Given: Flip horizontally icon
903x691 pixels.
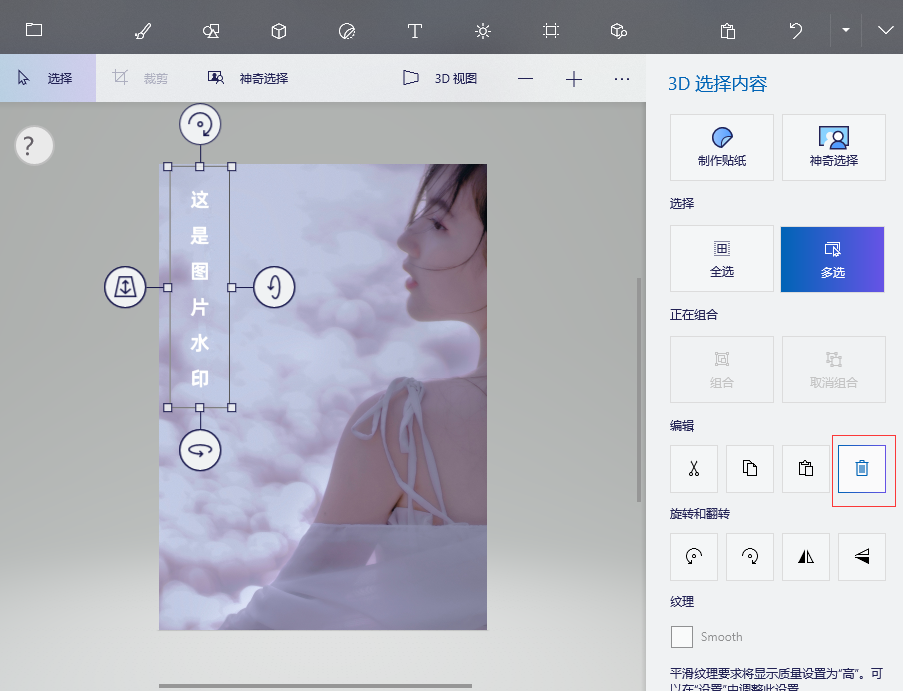Looking at the screenshot, I should (806, 556).
